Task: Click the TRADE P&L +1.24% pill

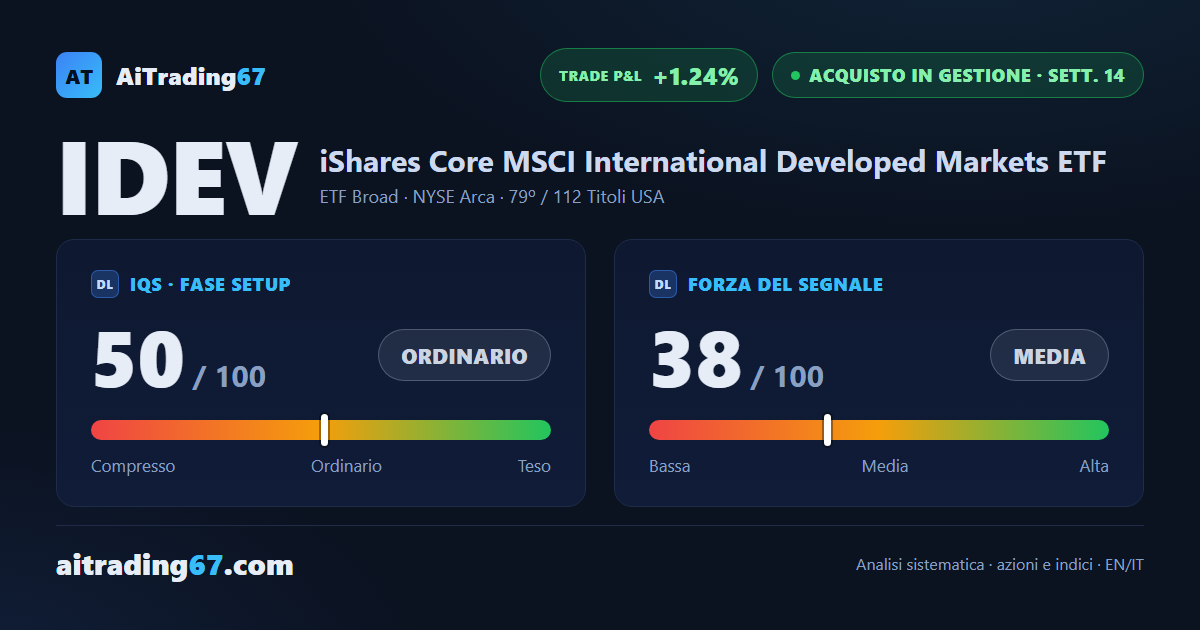Action: pos(649,75)
